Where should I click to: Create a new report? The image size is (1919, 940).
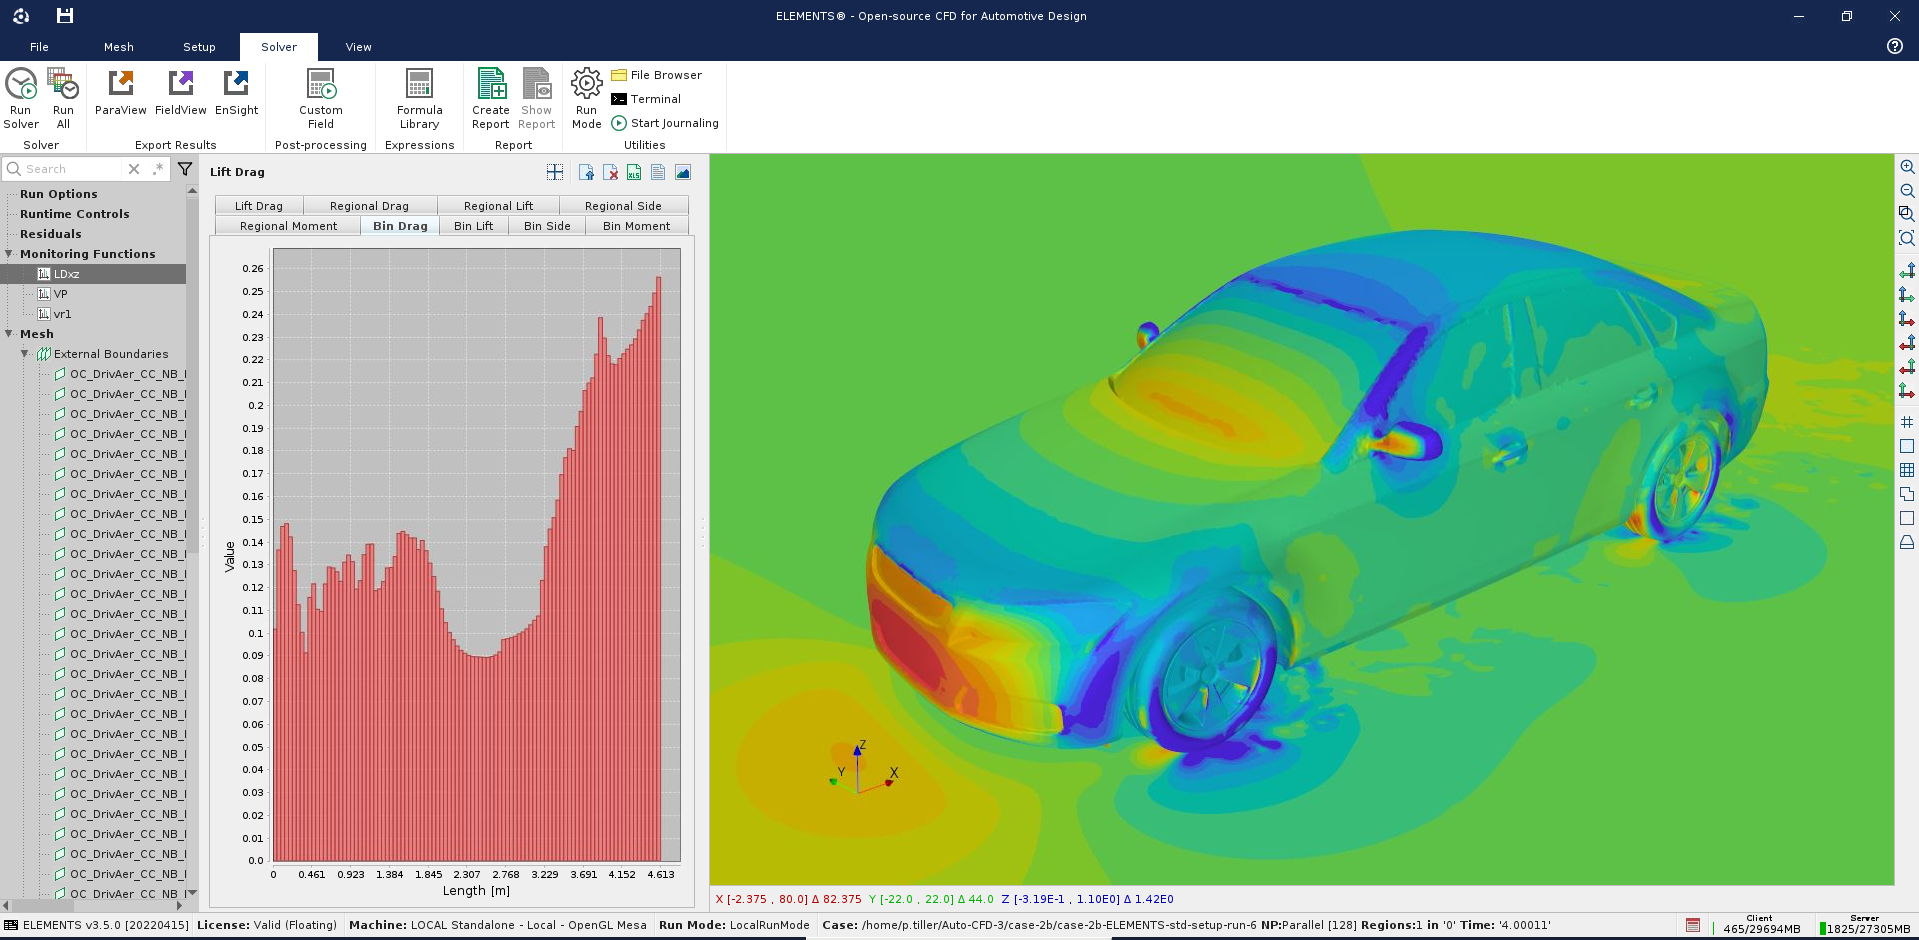click(x=490, y=97)
